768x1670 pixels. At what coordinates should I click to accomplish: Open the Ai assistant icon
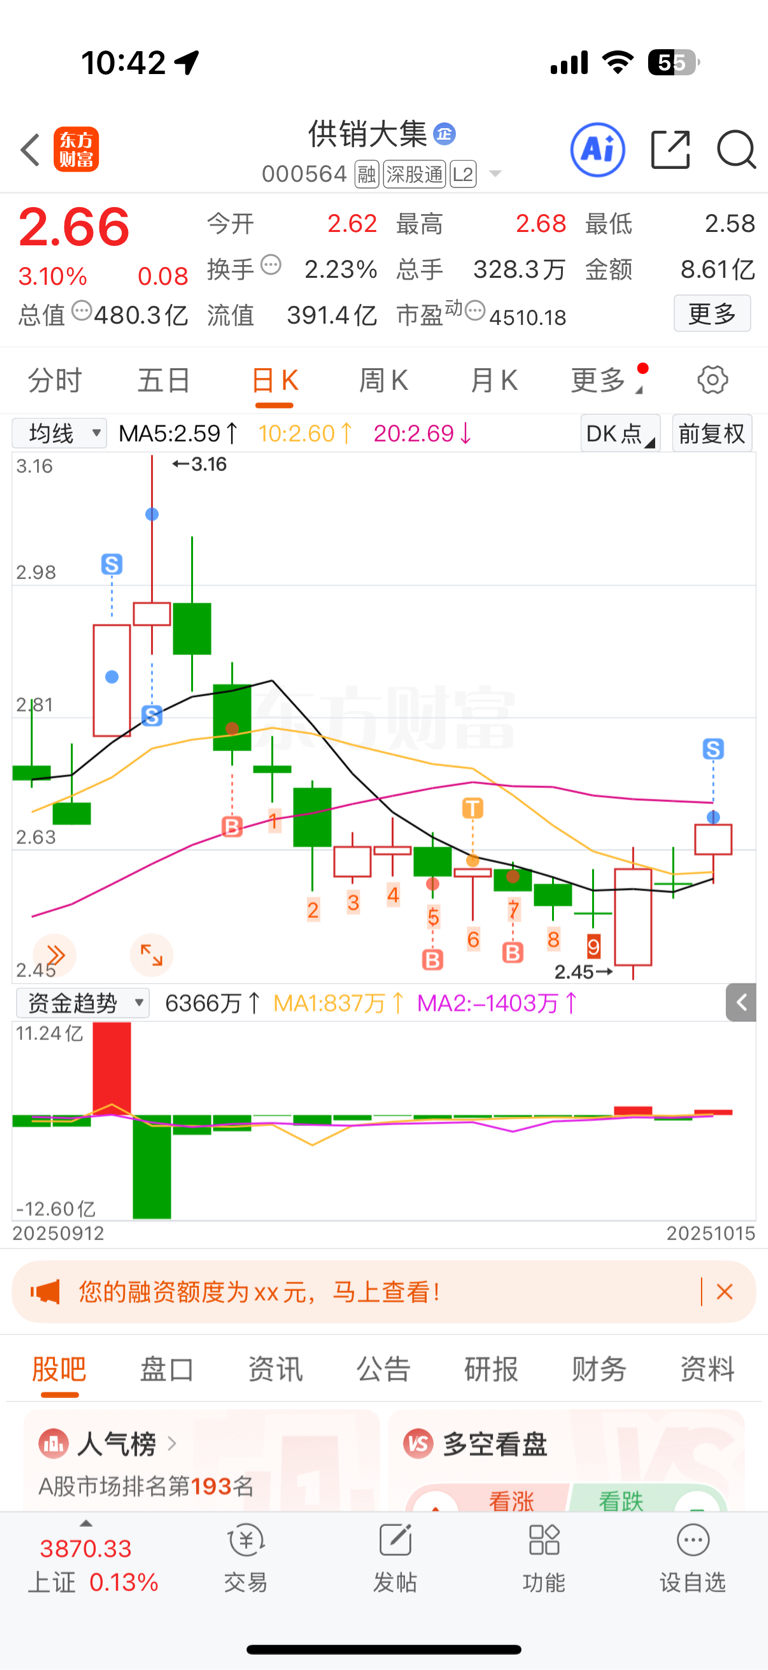pos(598,150)
